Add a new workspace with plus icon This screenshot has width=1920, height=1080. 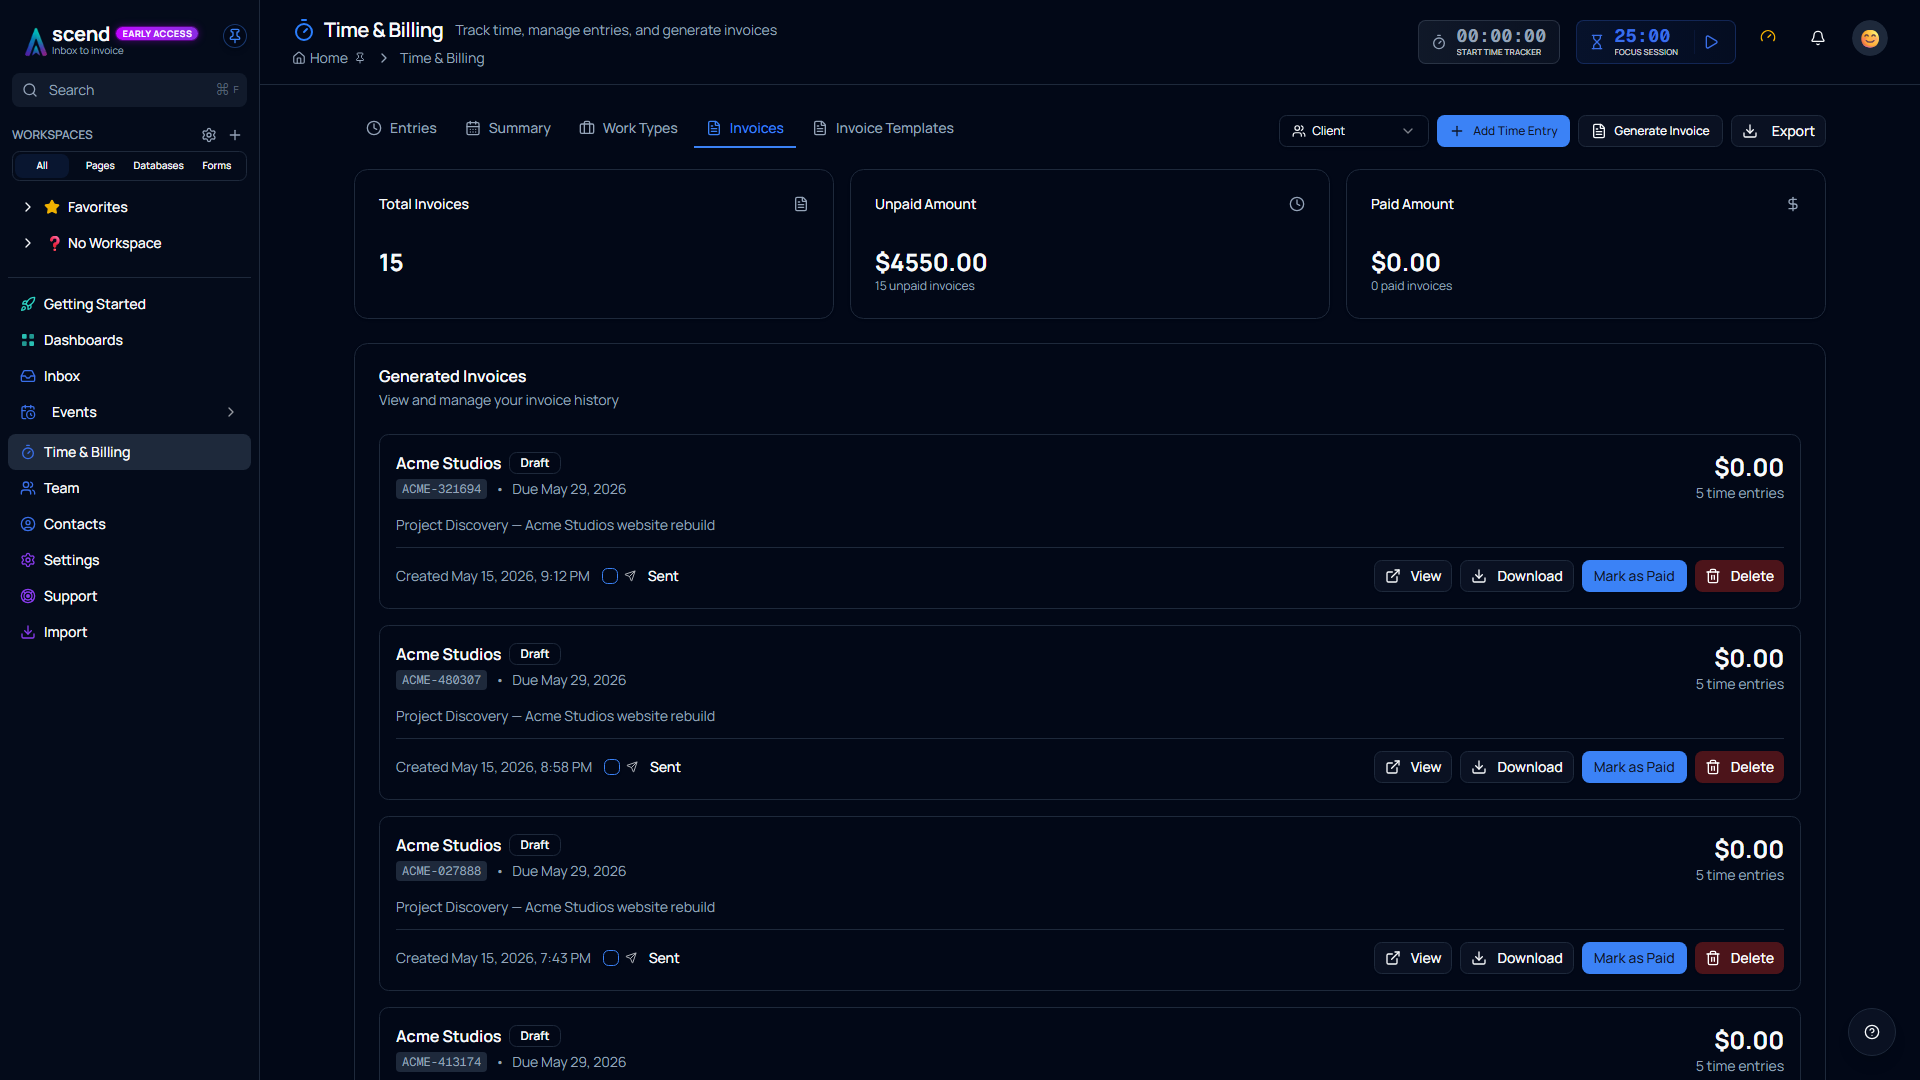[x=235, y=135]
